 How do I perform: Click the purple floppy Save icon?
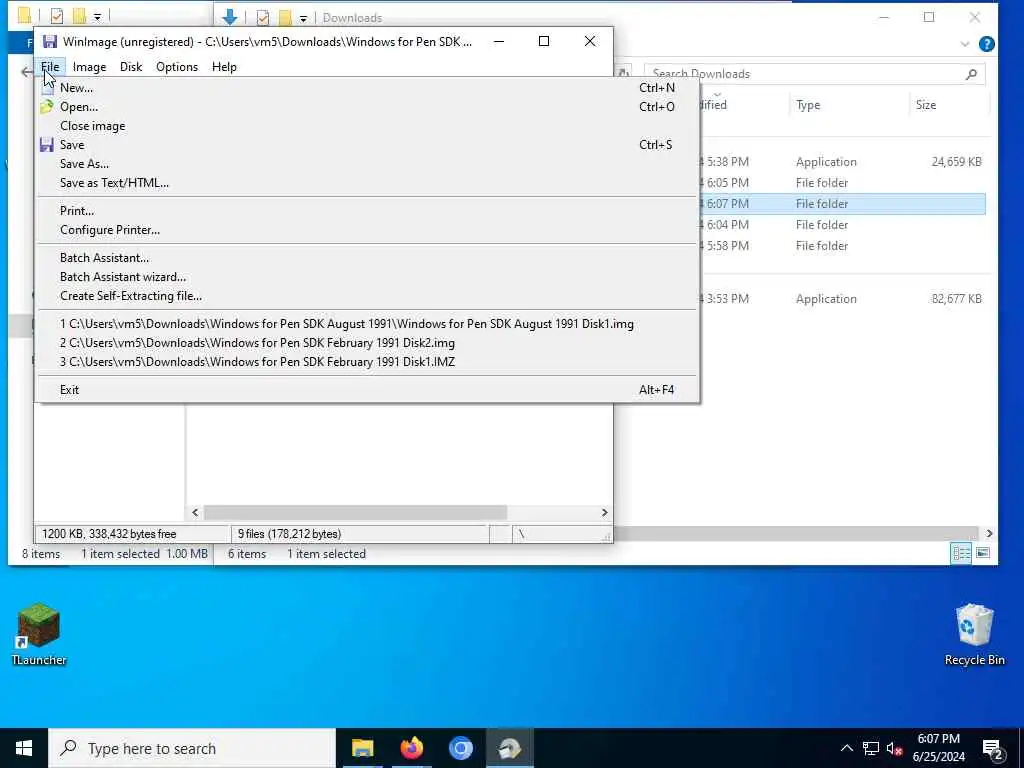pyautogui.click(x=46, y=144)
